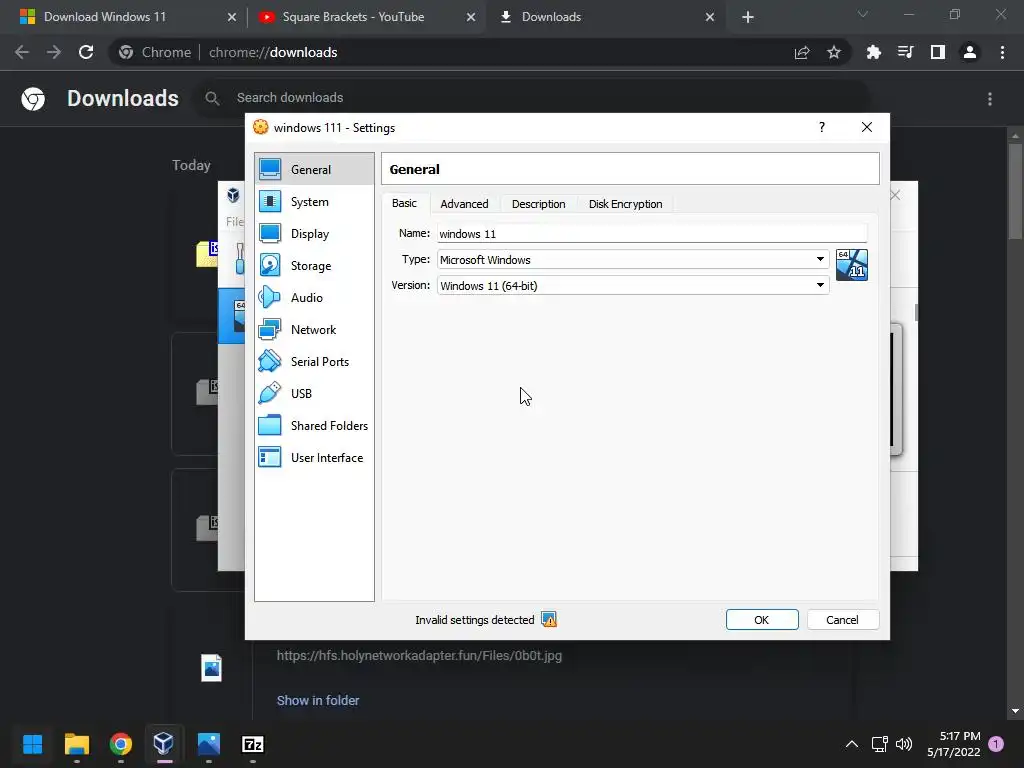Viewport: 1024px width, 768px height.
Task: Open the Audio settings category
Action: pos(313,298)
